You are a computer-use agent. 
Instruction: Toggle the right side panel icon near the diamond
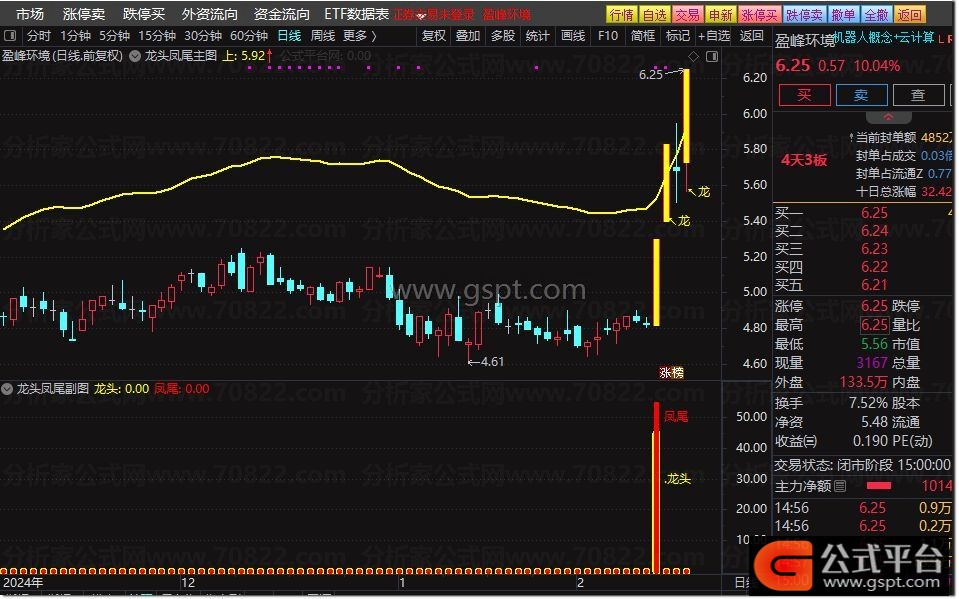click(x=712, y=56)
